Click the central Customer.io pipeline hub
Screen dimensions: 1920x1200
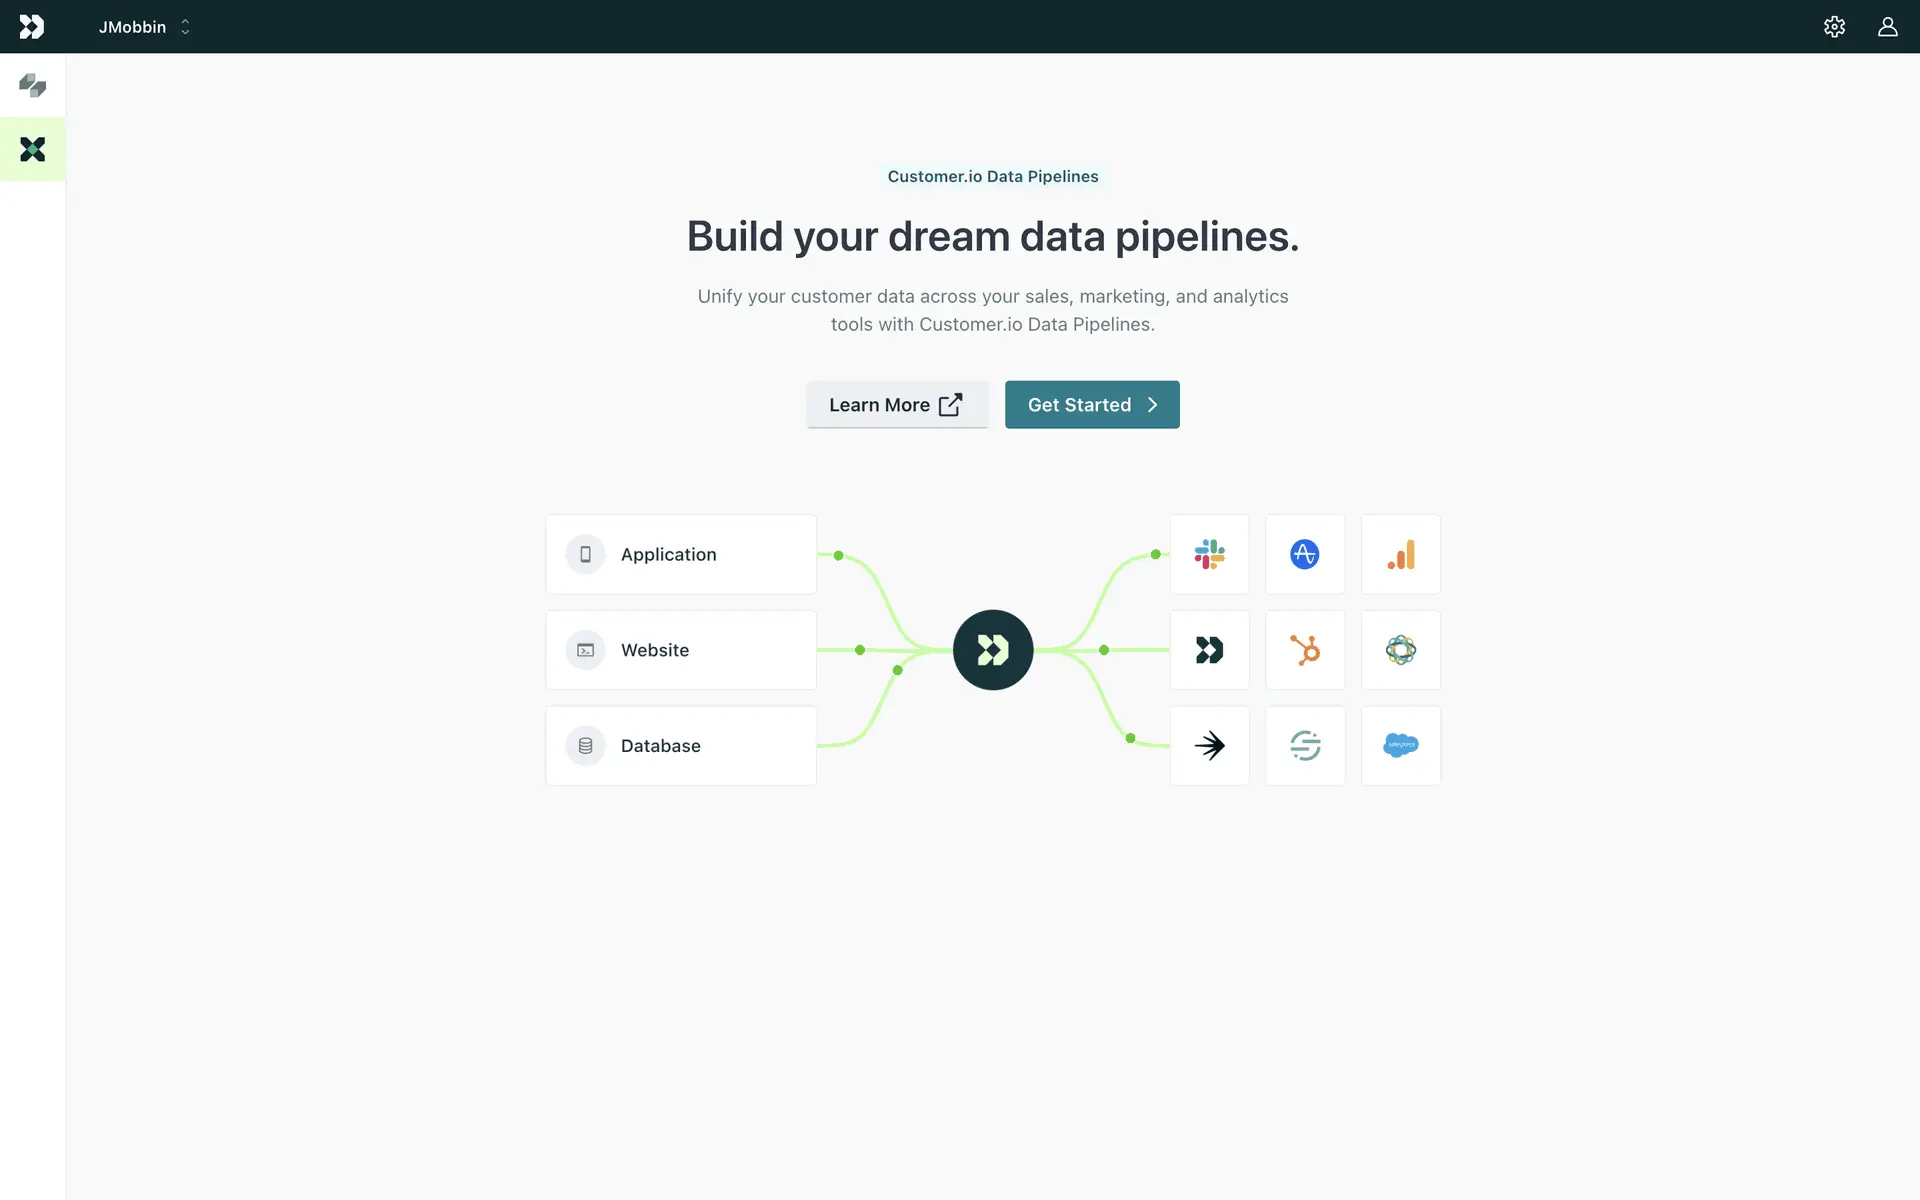coord(992,650)
